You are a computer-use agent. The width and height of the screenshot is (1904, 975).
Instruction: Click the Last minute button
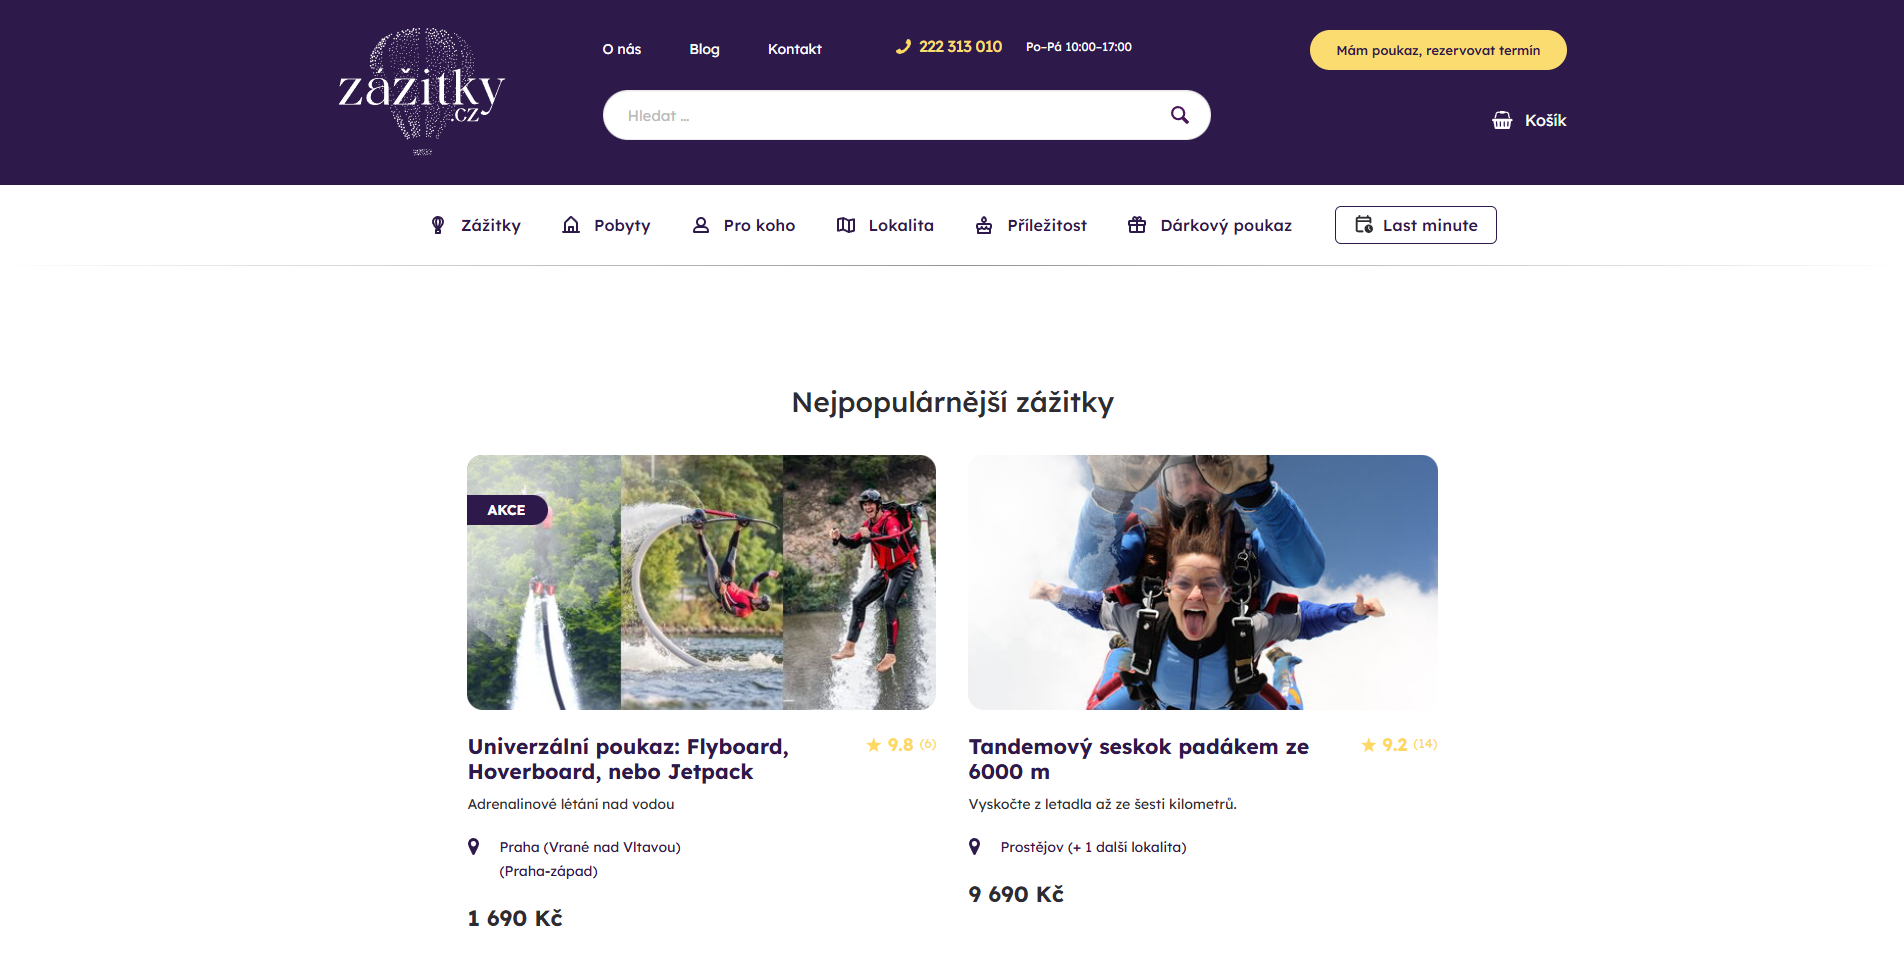pyautogui.click(x=1416, y=225)
